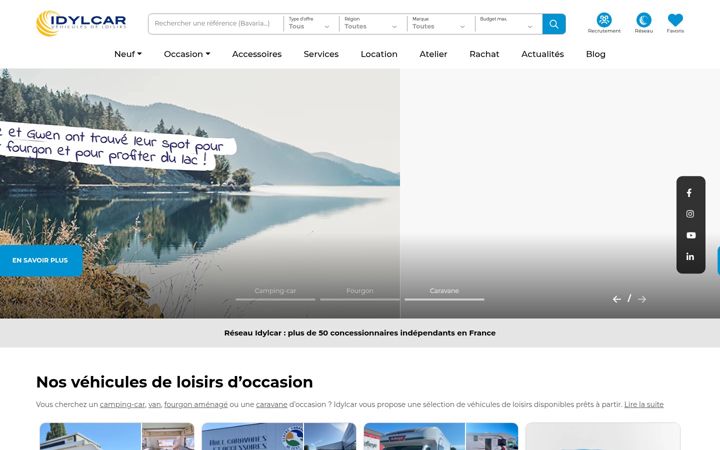Focus the reference search field
This screenshot has width=720, height=450.
coord(216,23)
